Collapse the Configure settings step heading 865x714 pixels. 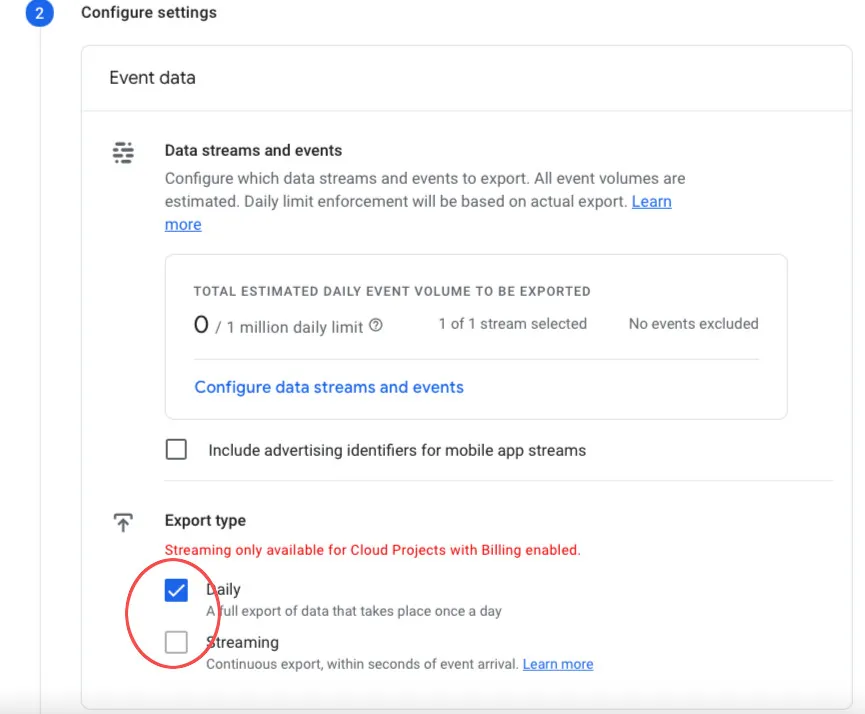149,13
